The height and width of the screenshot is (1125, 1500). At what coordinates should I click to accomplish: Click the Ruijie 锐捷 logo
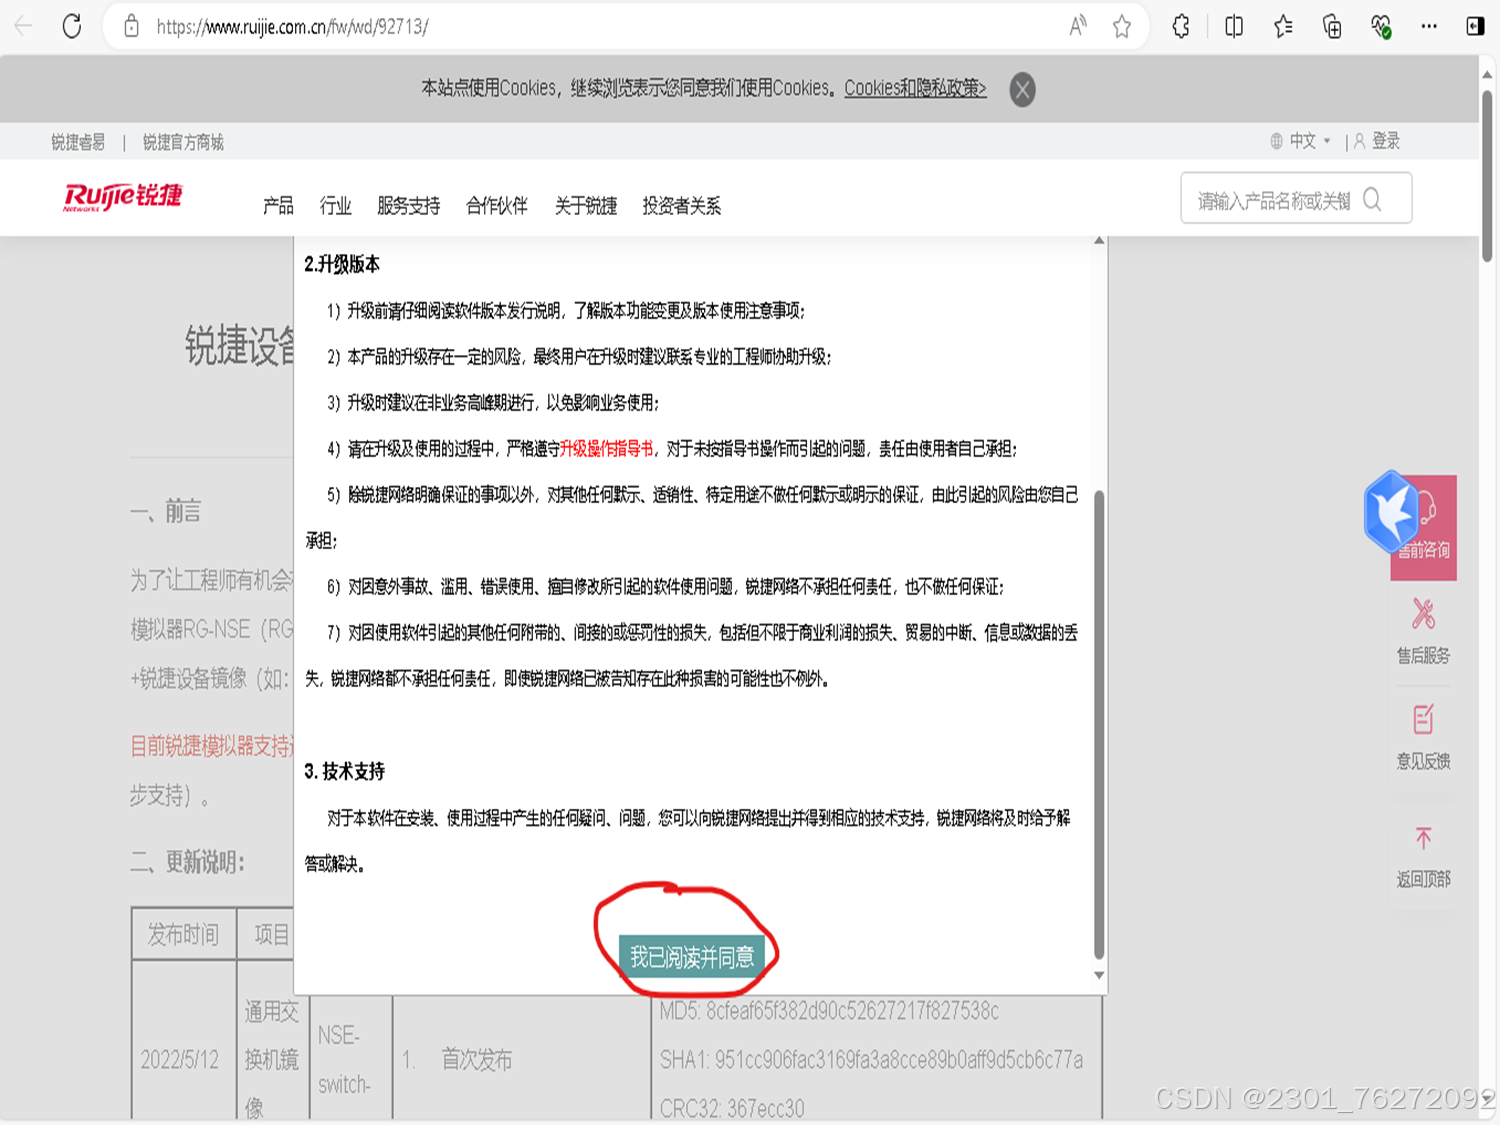pyautogui.click(x=122, y=196)
